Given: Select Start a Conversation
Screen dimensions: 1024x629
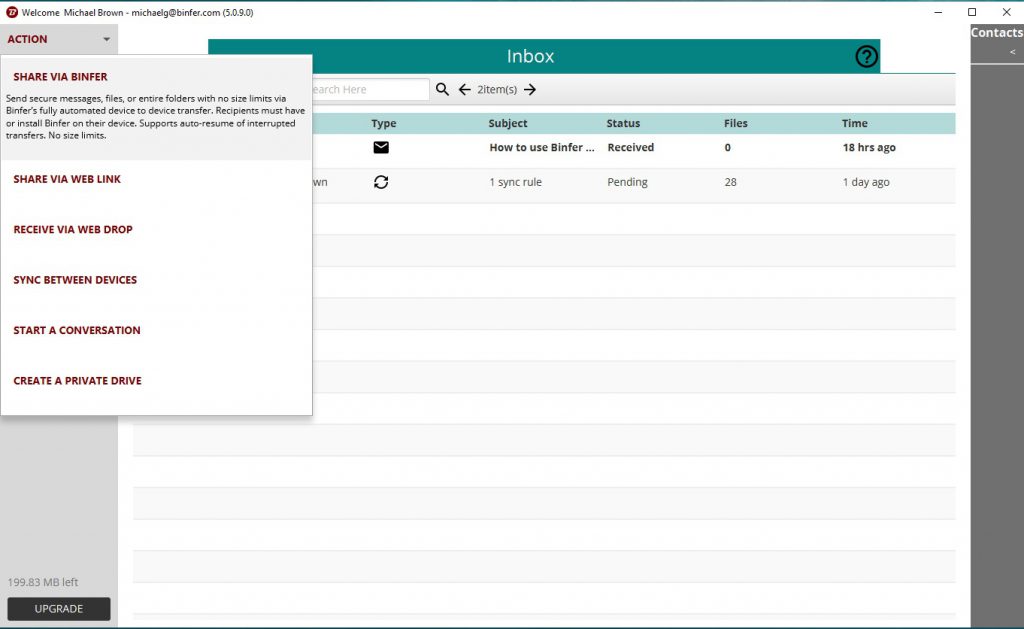Looking at the screenshot, I should point(77,330).
